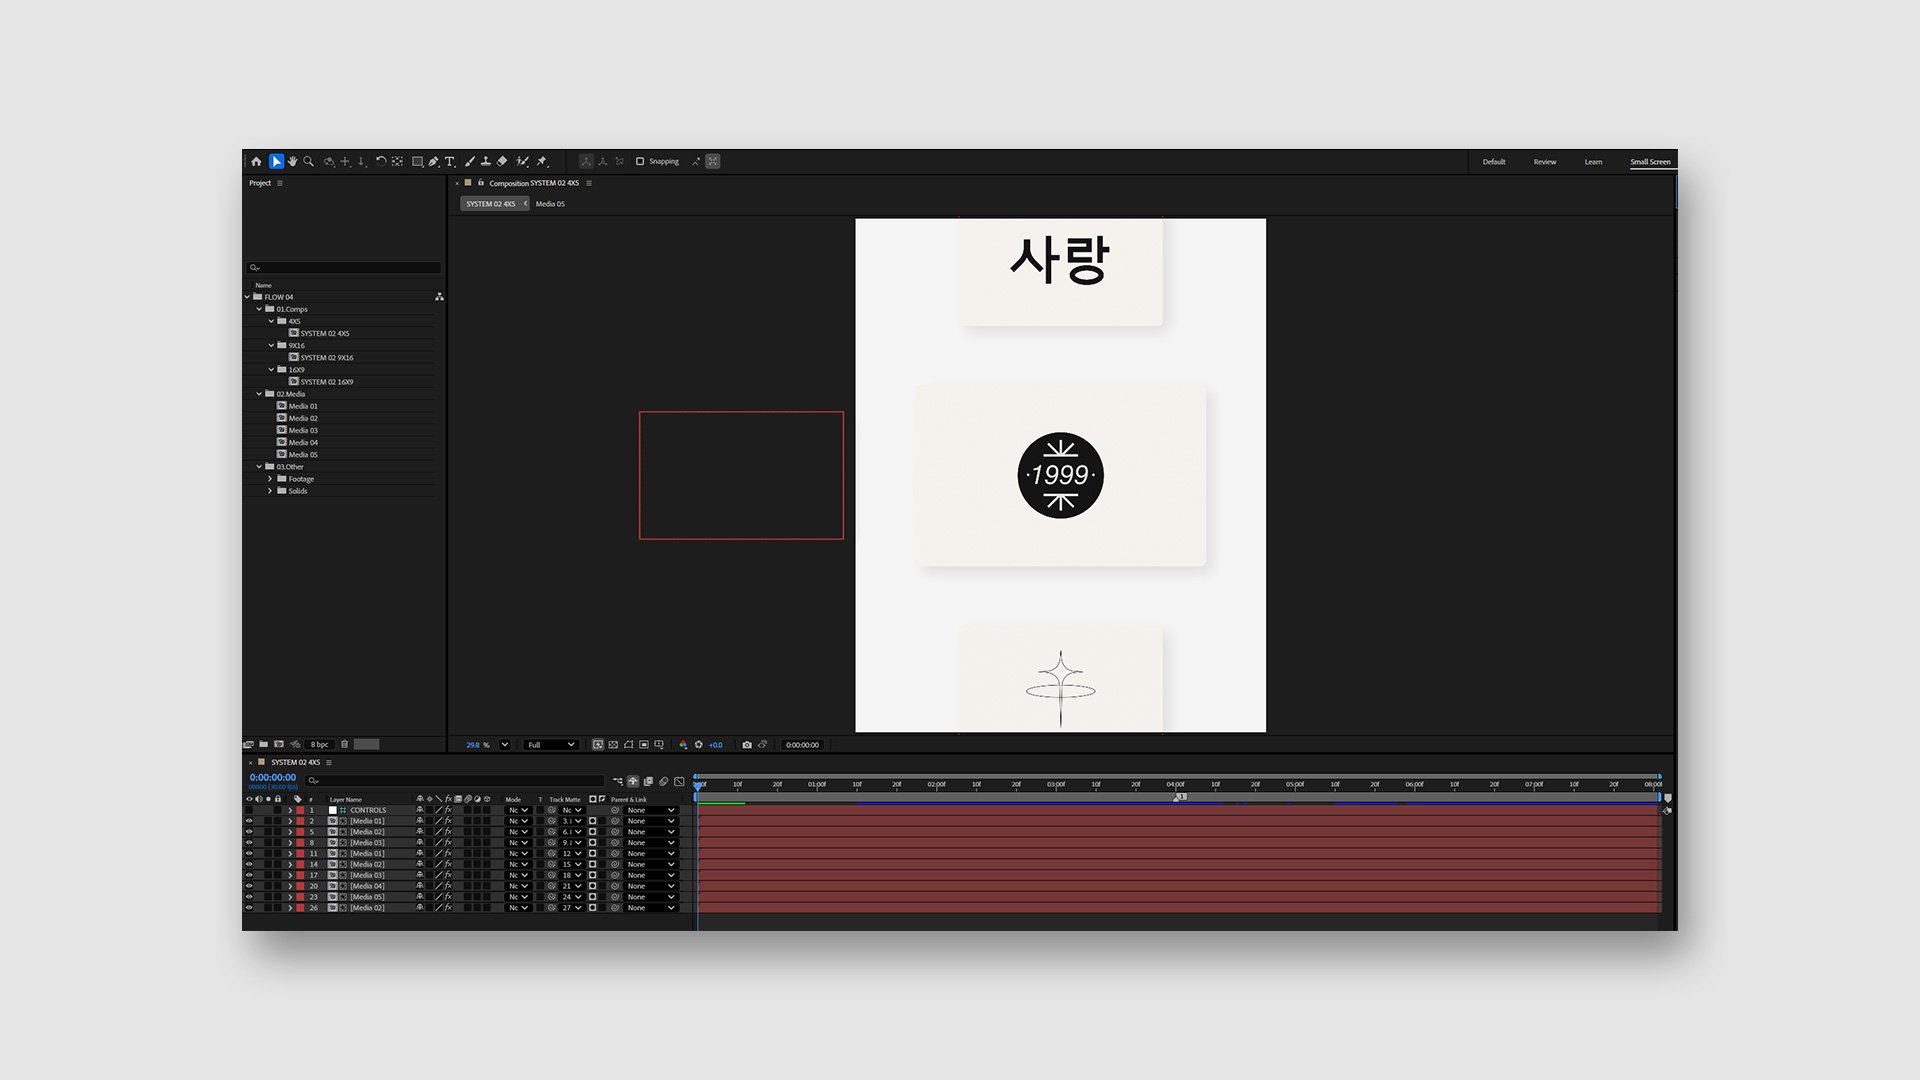1920x1080 pixels.
Task: Take a snapshot of the composition viewer
Action: pos(748,745)
